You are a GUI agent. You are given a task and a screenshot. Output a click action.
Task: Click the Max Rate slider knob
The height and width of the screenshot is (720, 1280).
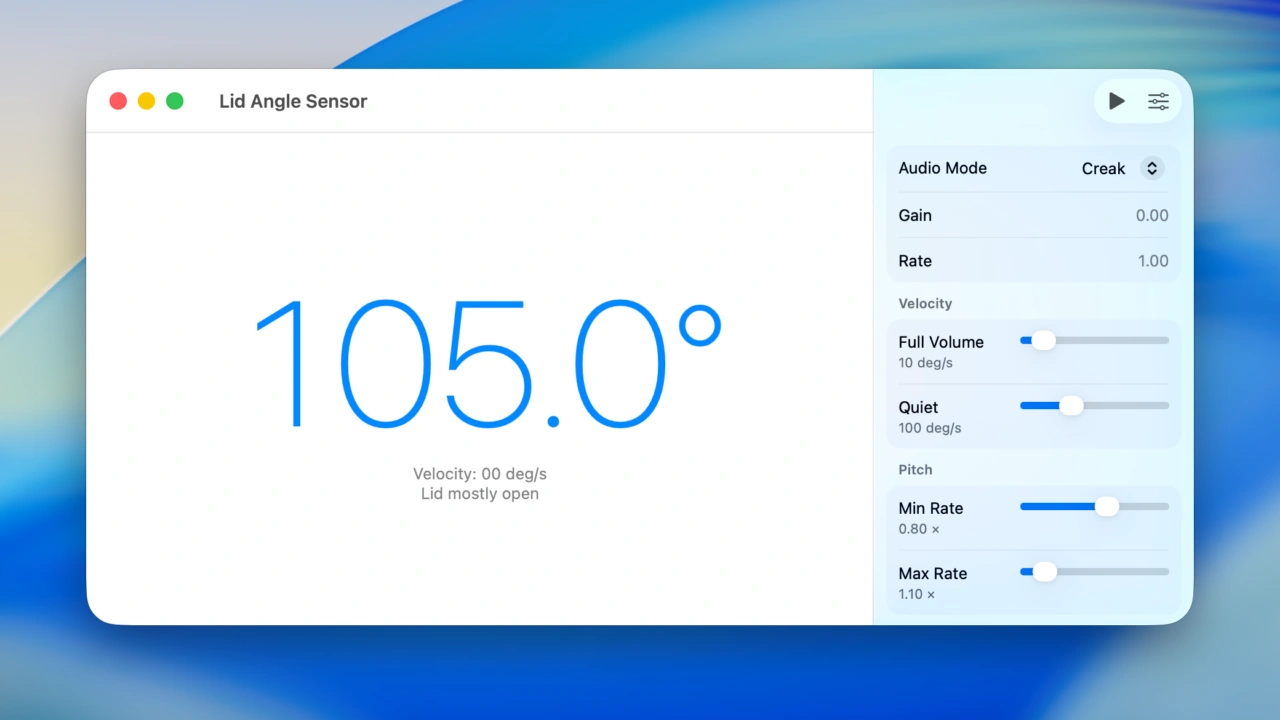(1045, 572)
